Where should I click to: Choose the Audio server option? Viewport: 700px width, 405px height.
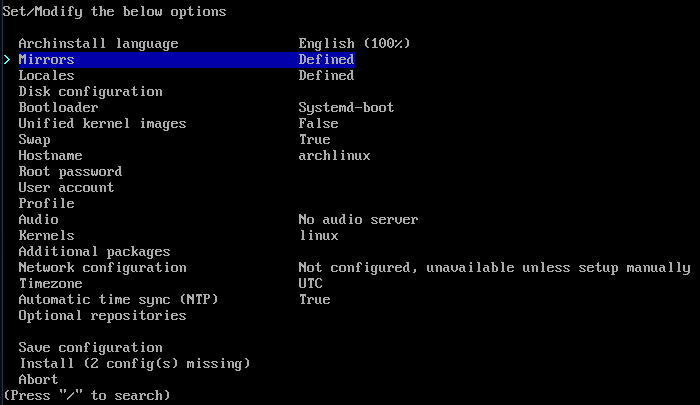(38, 220)
